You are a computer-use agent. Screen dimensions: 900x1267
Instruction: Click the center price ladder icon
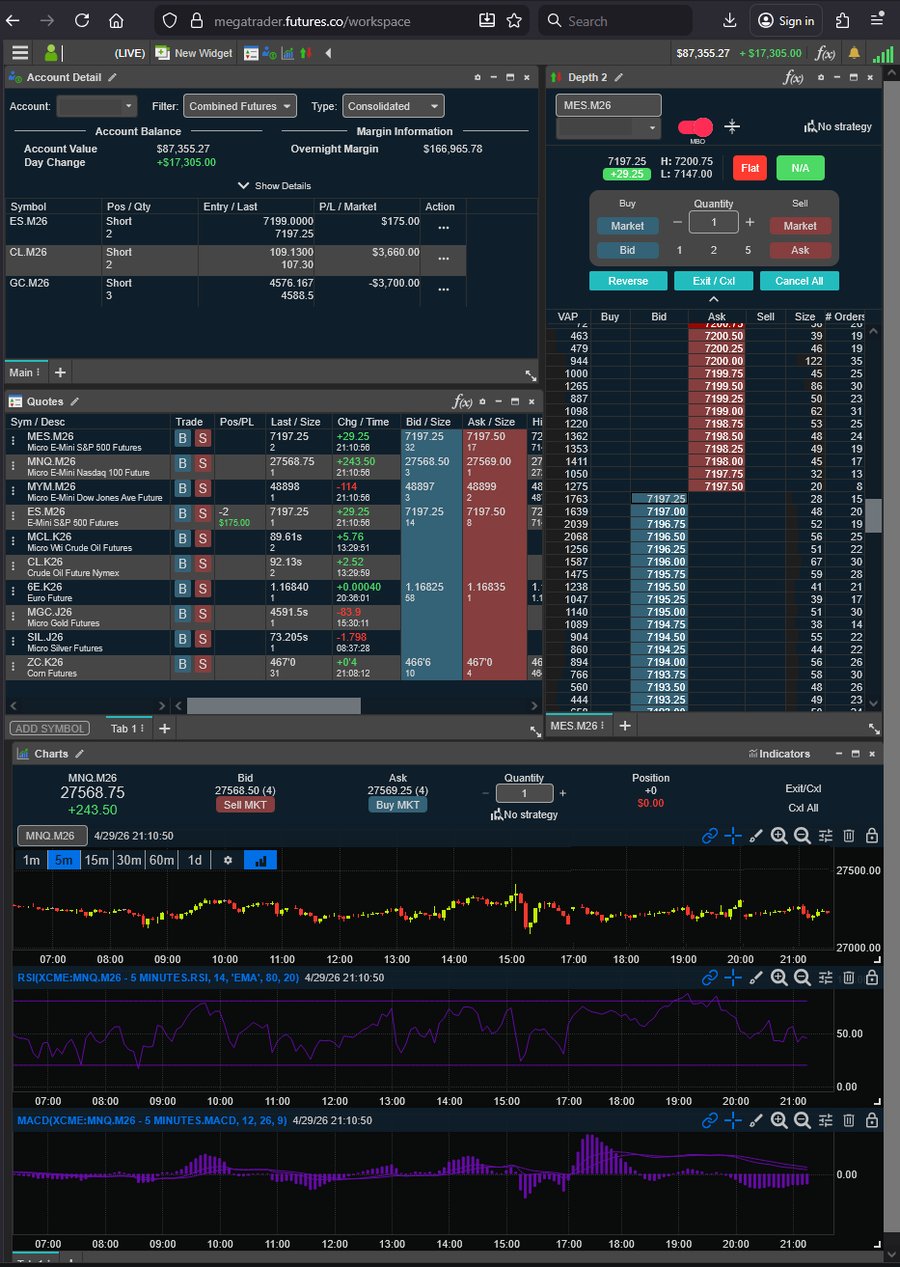pos(732,126)
